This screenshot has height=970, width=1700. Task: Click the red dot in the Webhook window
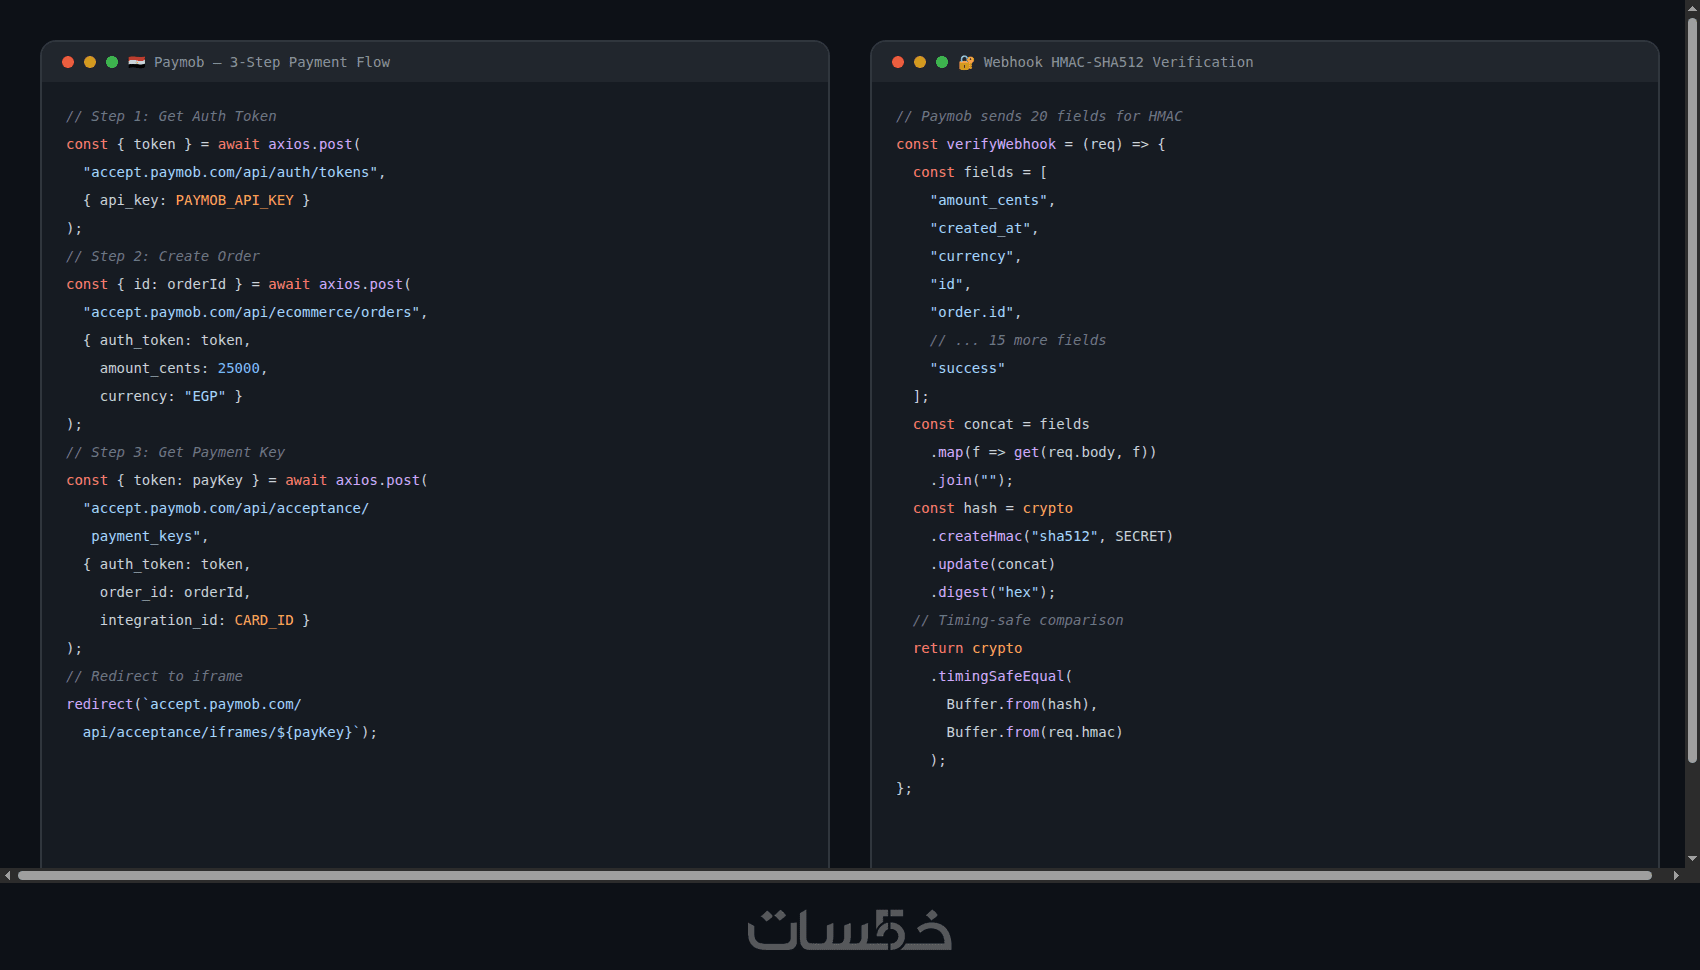898,62
